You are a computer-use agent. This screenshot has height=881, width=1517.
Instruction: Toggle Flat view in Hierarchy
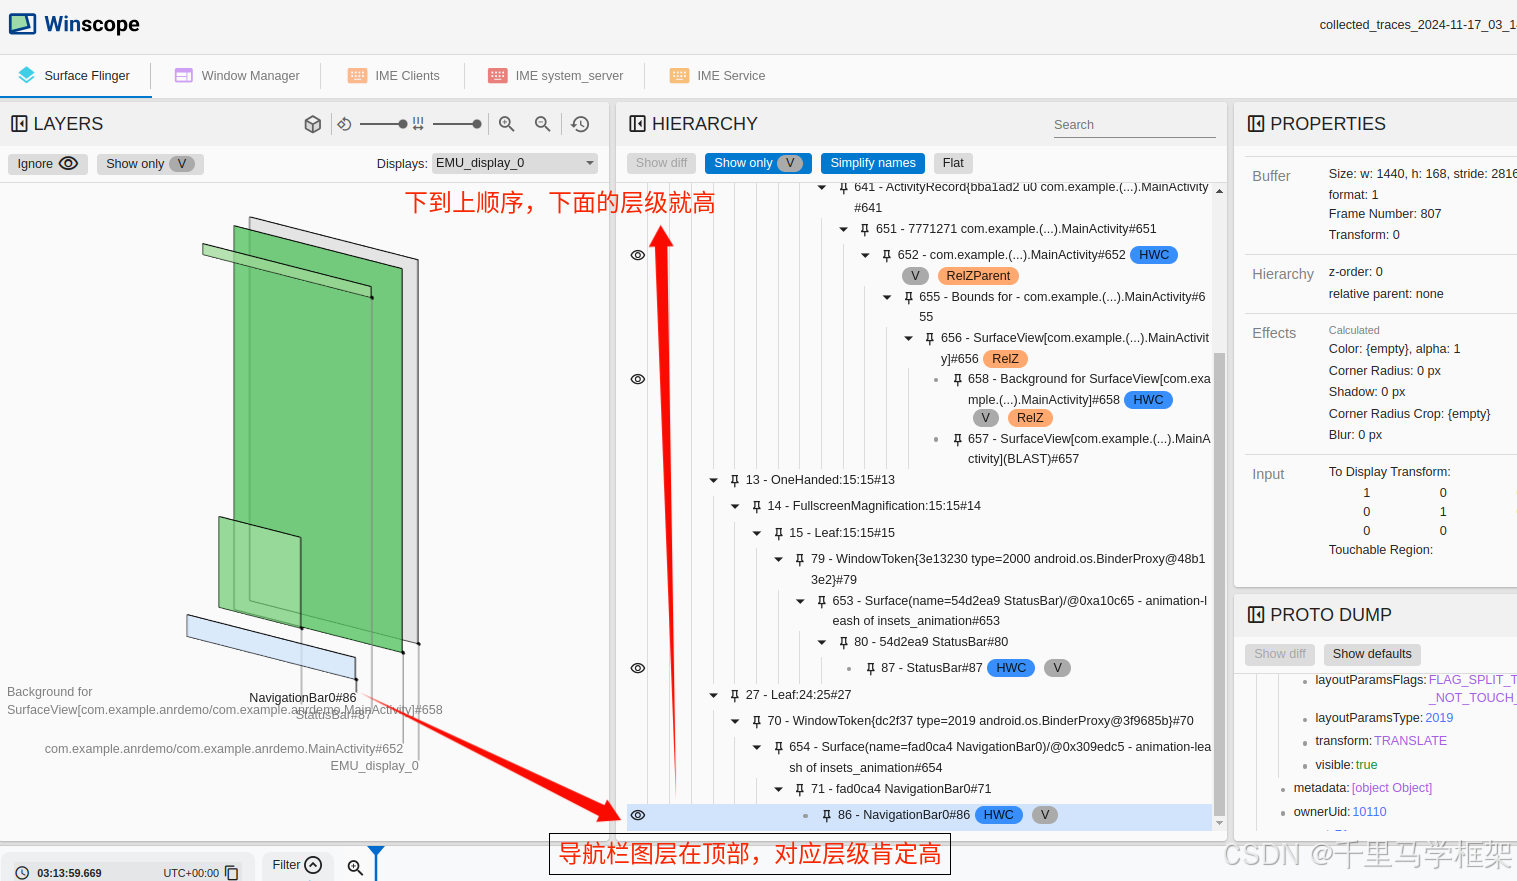click(953, 163)
